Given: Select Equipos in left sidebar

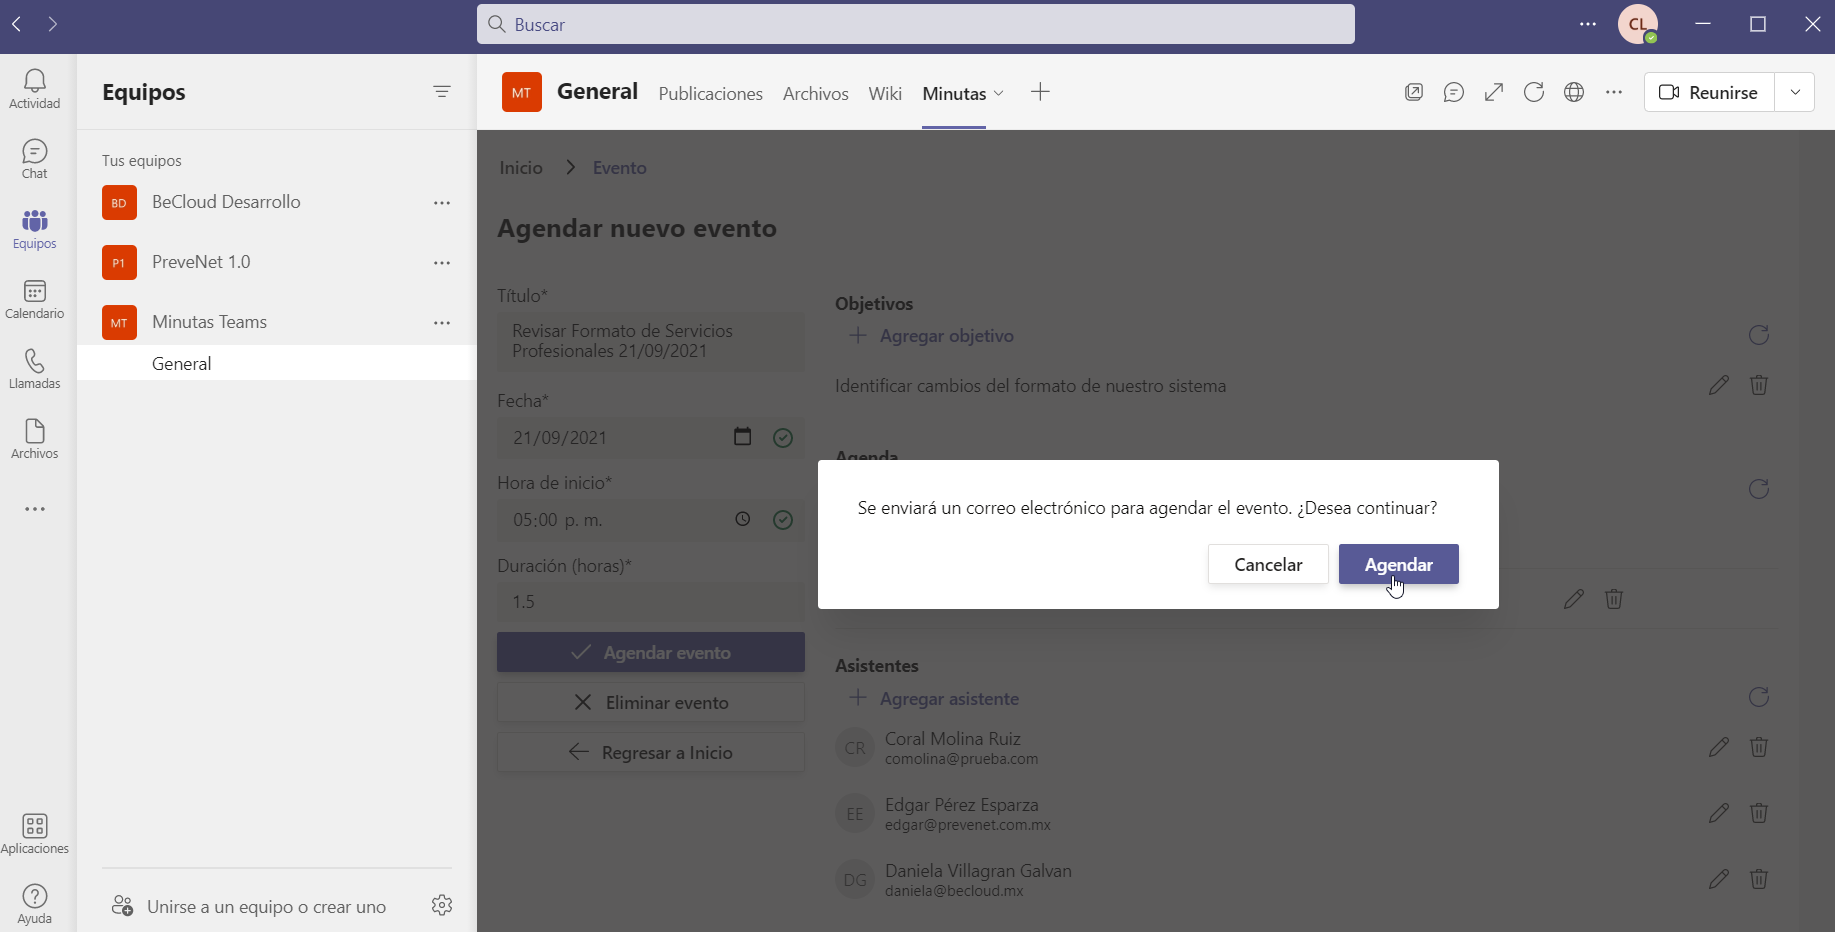Looking at the screenshot, I should click(x=35, y=229).
